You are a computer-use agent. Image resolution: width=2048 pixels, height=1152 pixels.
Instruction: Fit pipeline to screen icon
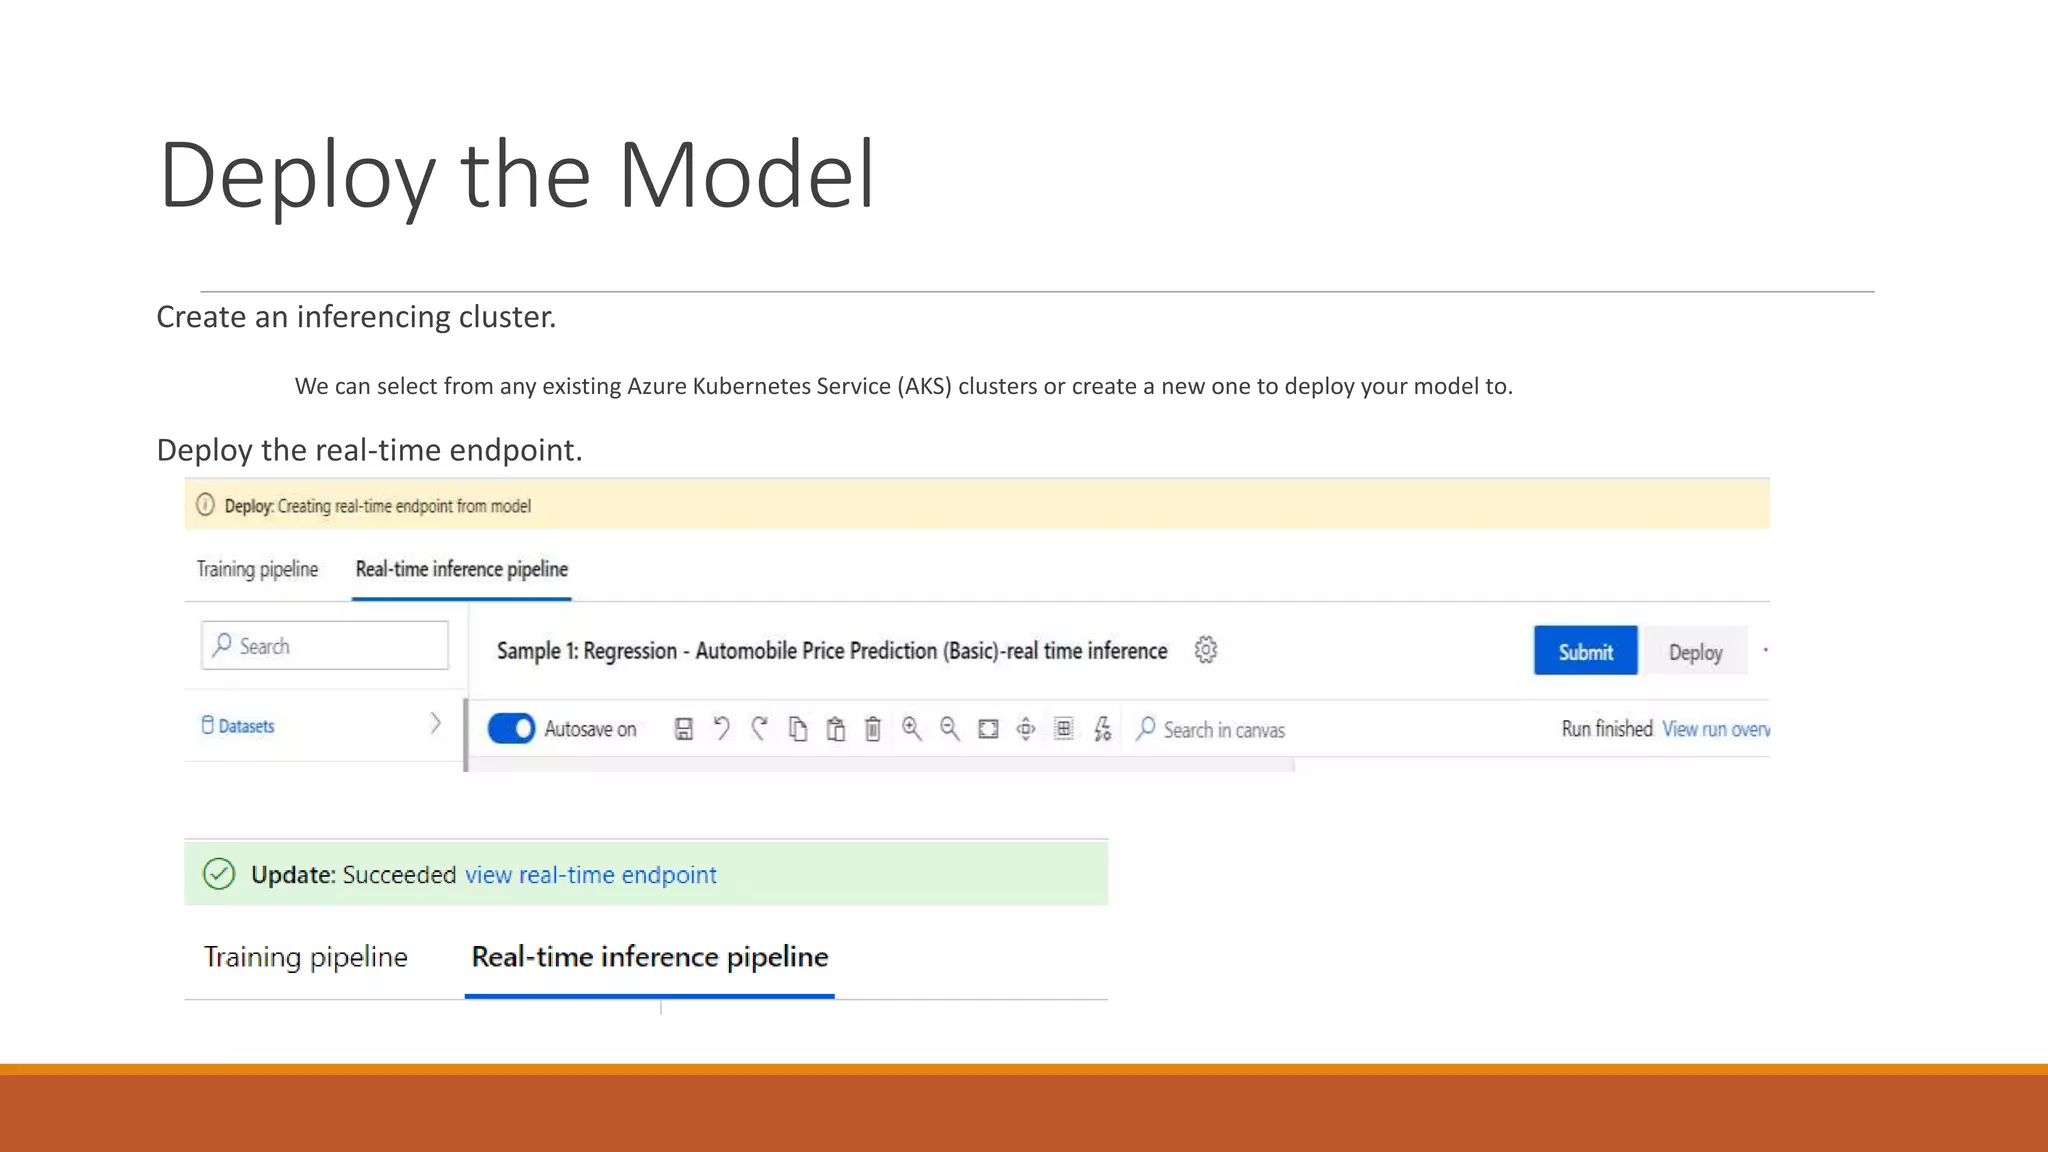coord(988,729)
